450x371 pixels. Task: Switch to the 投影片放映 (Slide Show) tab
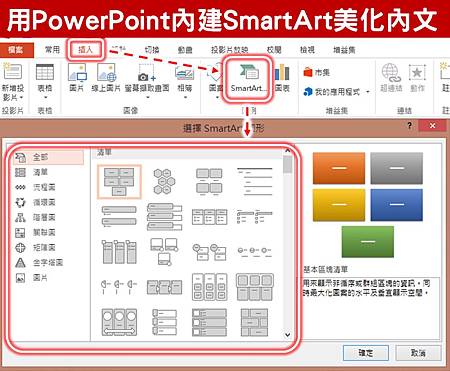229,50
